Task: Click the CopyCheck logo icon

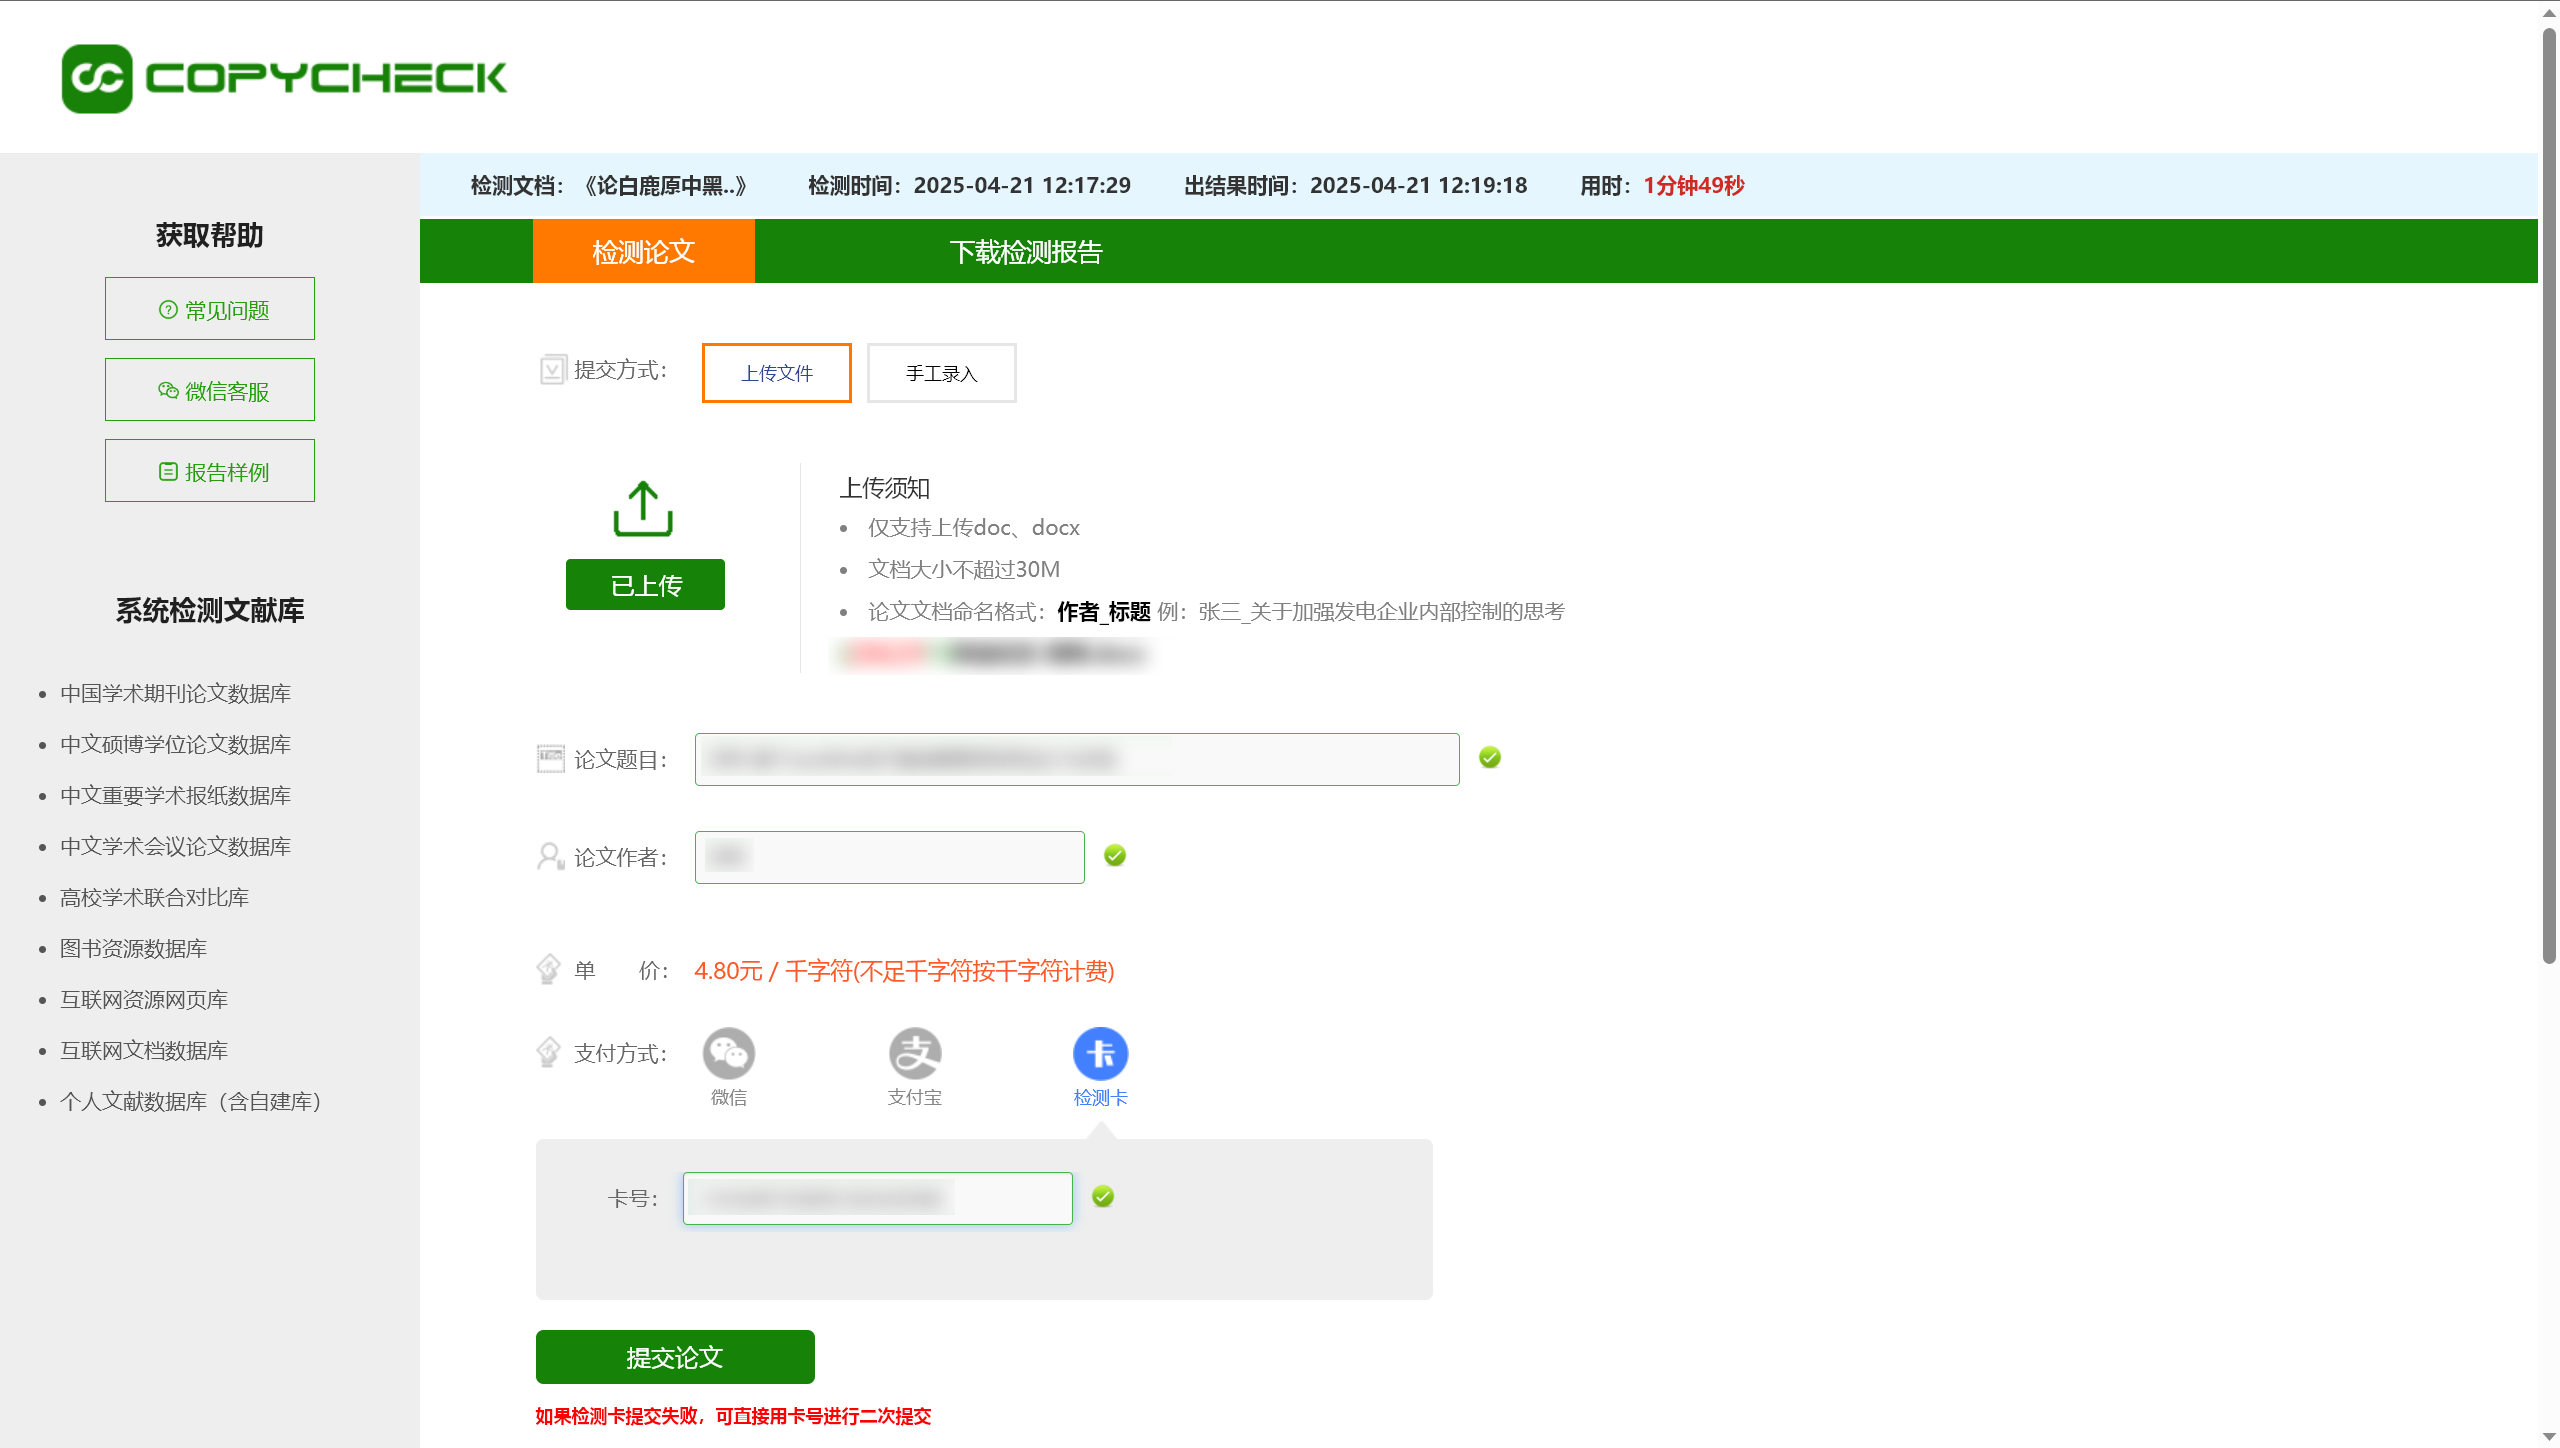Action: 97,78
